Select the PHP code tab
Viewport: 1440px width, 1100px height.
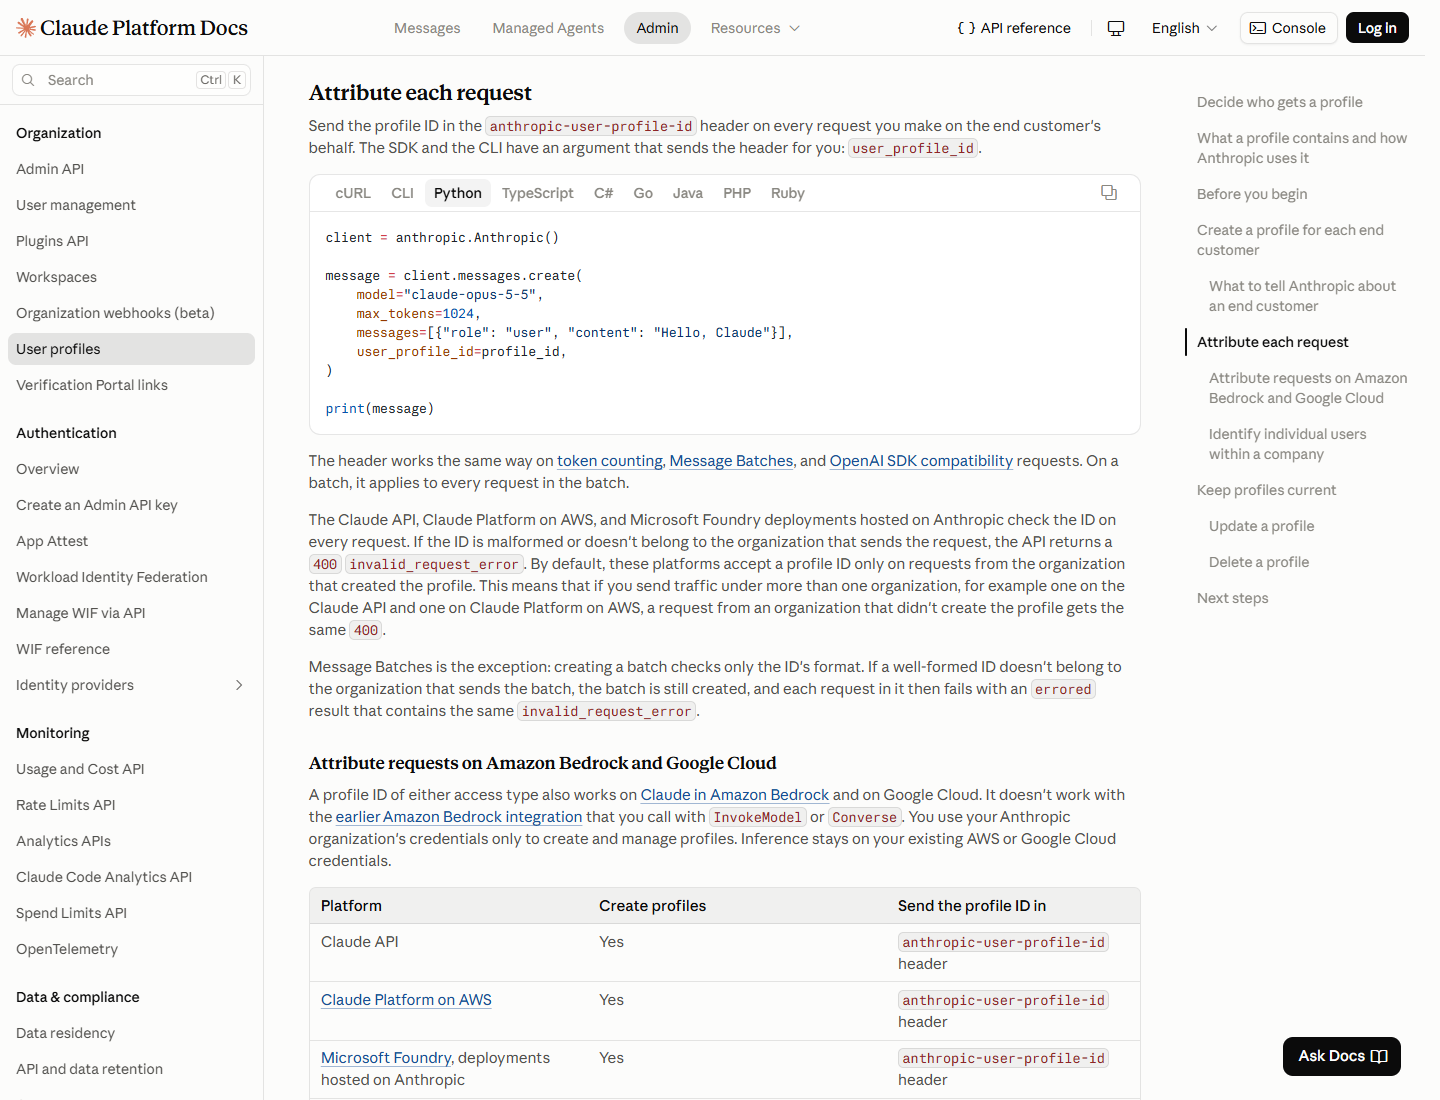click(x=737, y=193)
